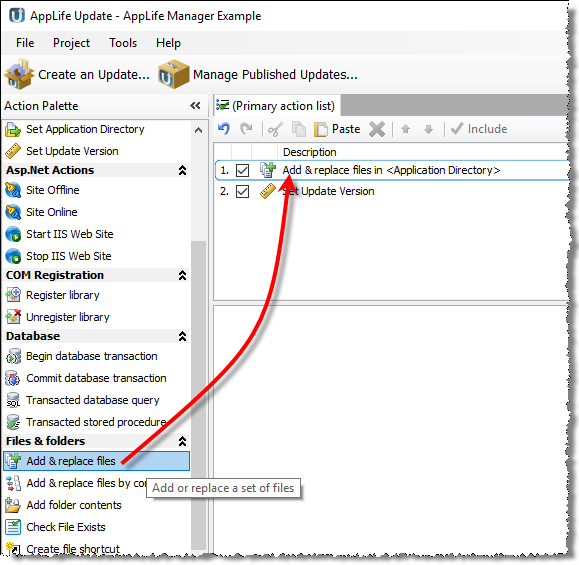Click the Register library icon

(13, 295)
